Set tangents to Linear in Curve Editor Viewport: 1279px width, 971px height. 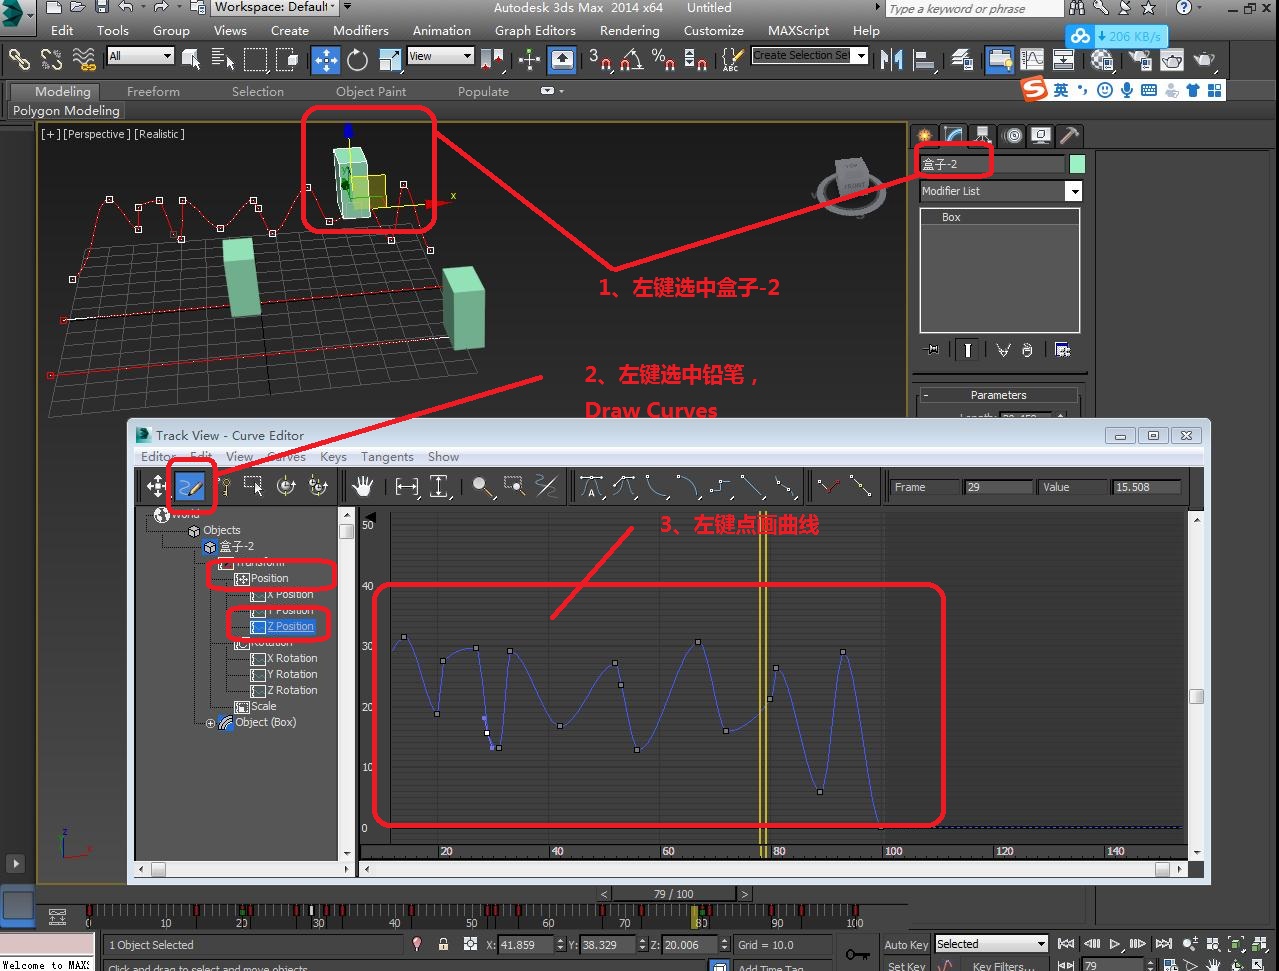pos(753,487)
